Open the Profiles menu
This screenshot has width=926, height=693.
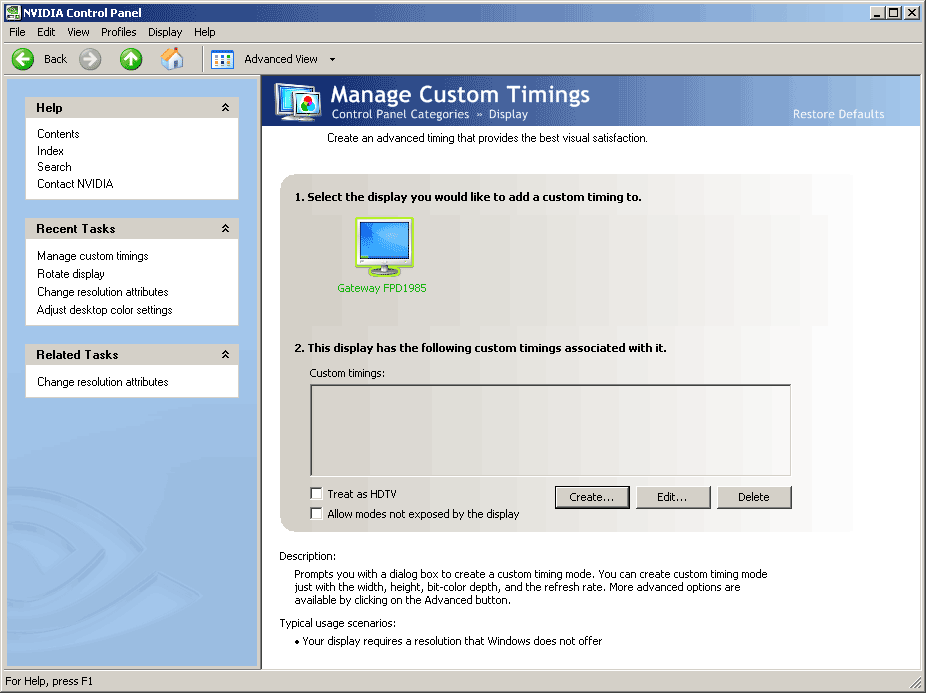[x=119, y=32]
